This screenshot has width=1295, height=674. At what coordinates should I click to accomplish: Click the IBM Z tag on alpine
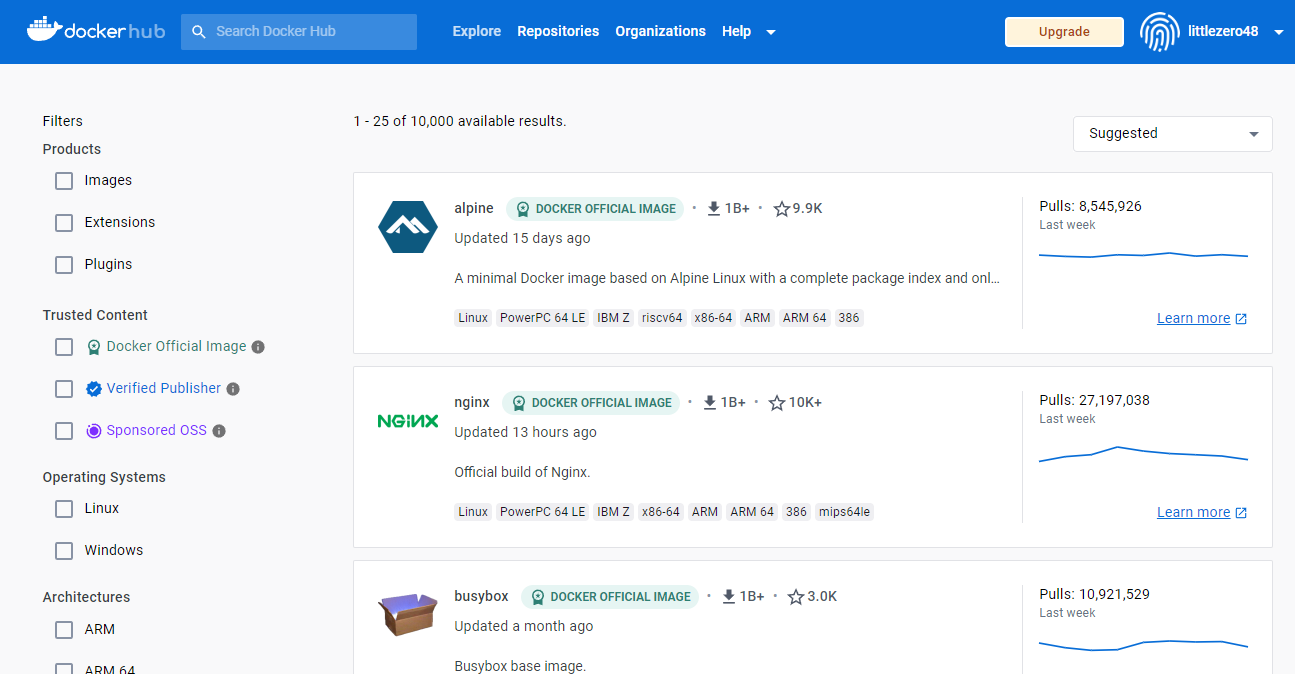coord(613,318)
